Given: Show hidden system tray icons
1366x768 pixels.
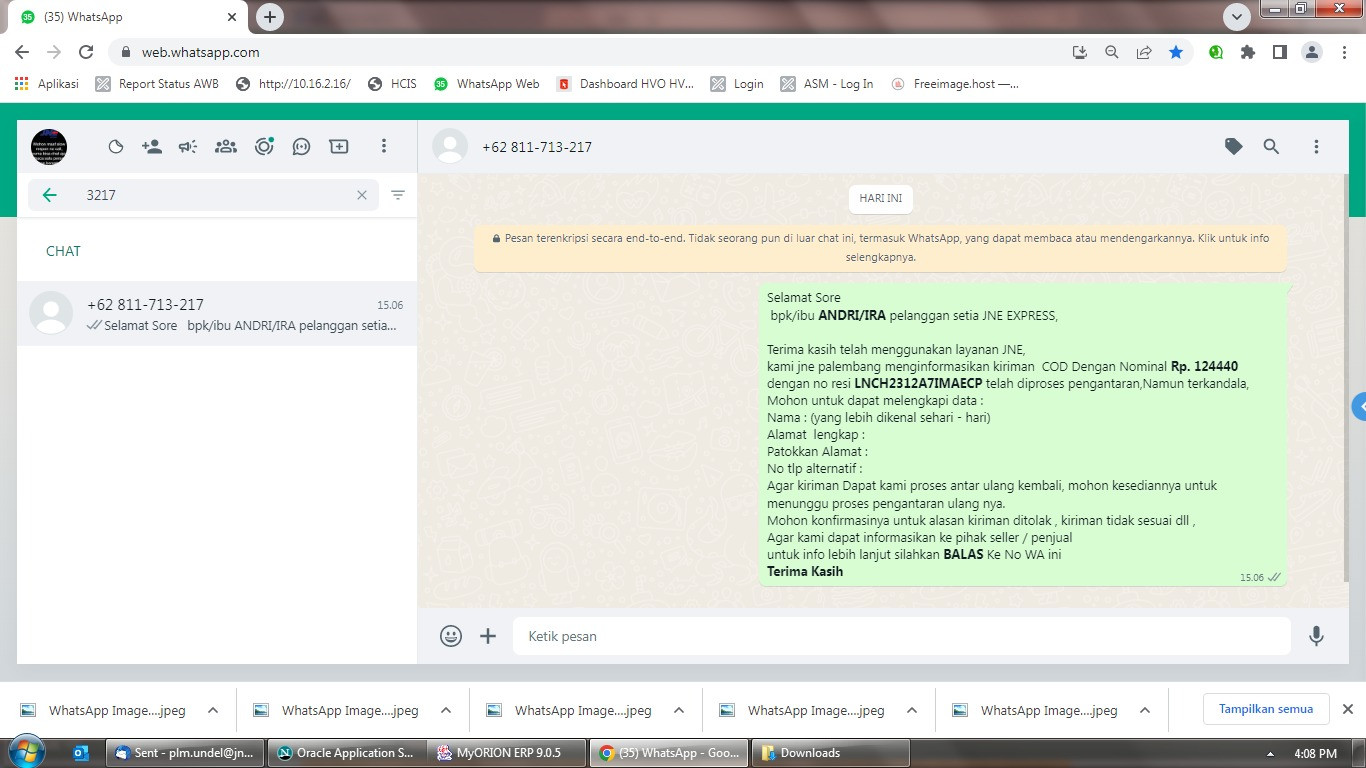Looking at the screenshot, I should pos(1270,754).
